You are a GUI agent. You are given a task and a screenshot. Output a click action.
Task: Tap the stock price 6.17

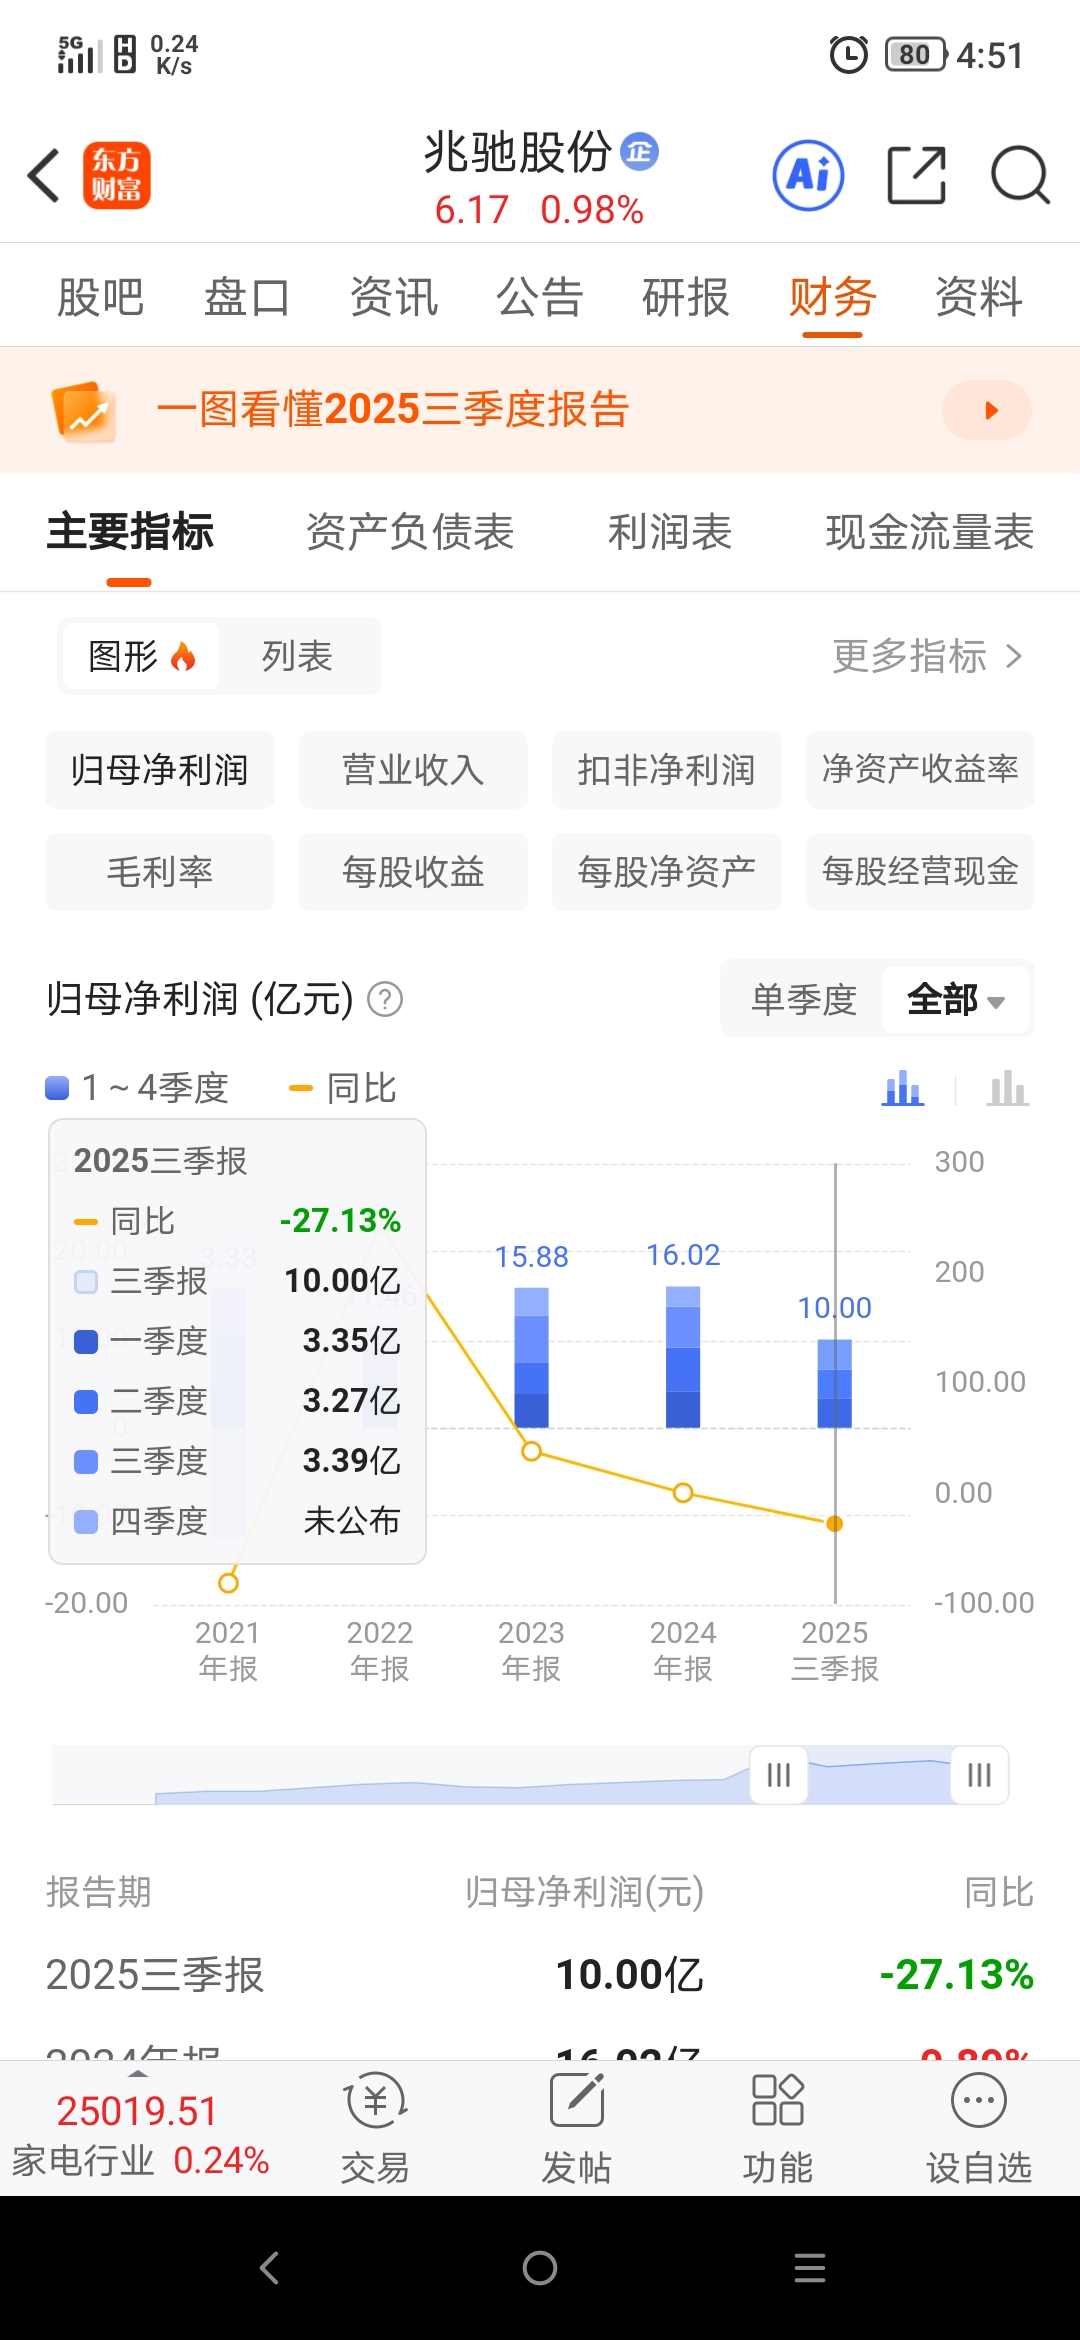coord(472,210)
